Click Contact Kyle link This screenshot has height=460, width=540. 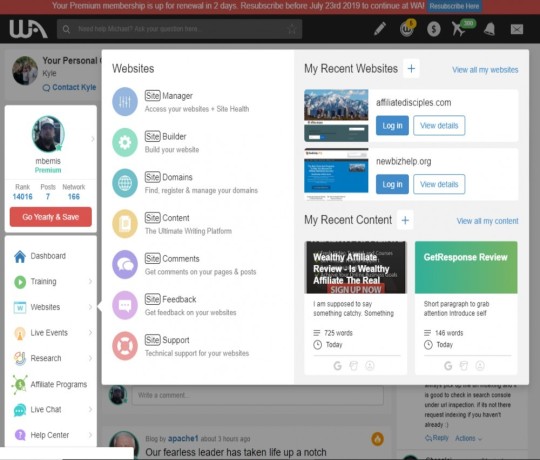tap(70, 87)
